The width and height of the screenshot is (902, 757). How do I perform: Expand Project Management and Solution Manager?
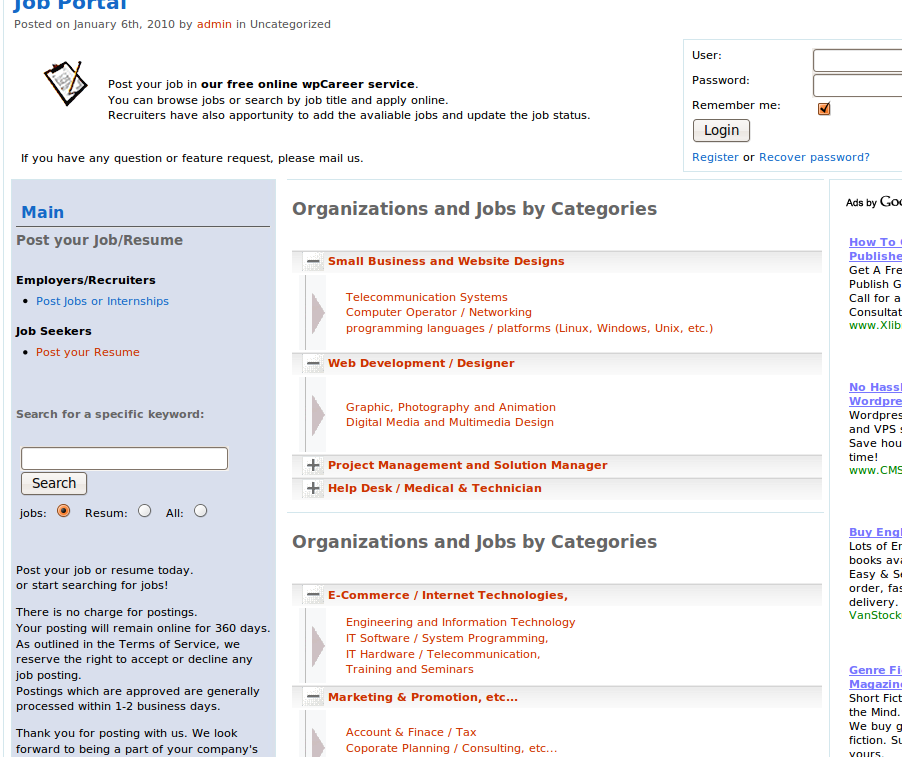coord(313,466)
